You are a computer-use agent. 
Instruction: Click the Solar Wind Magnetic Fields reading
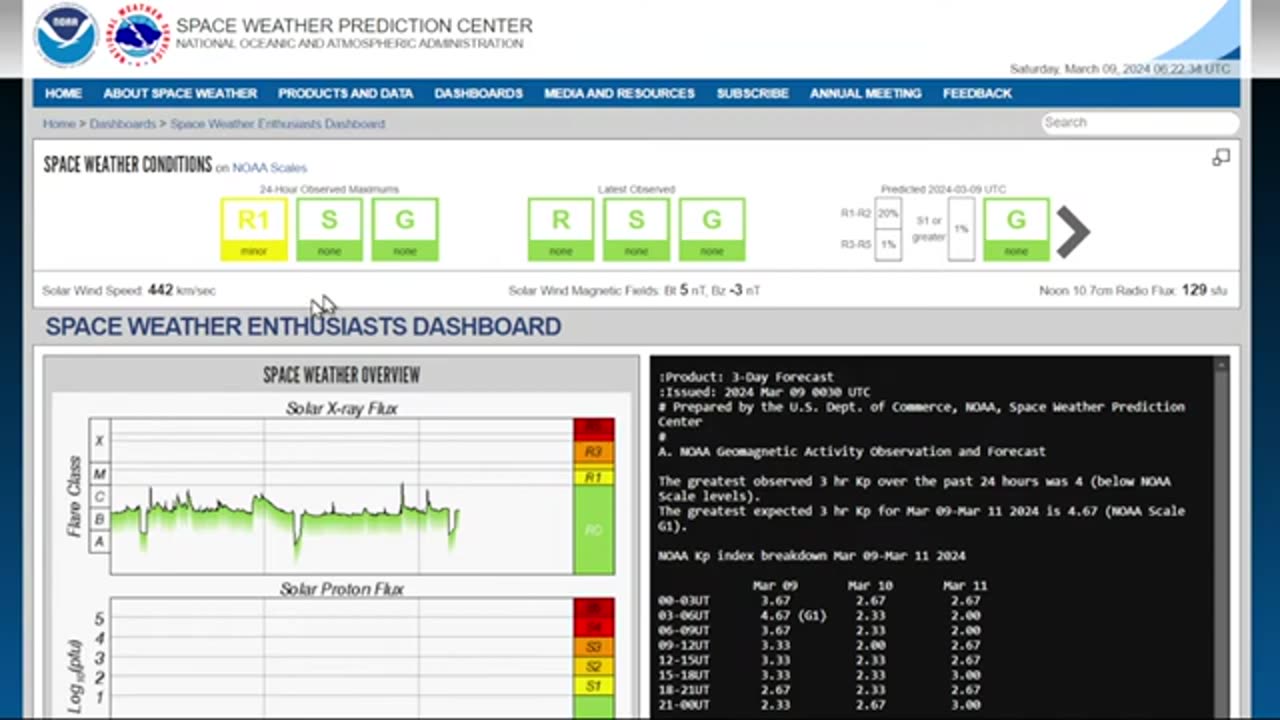pos(634,291)
